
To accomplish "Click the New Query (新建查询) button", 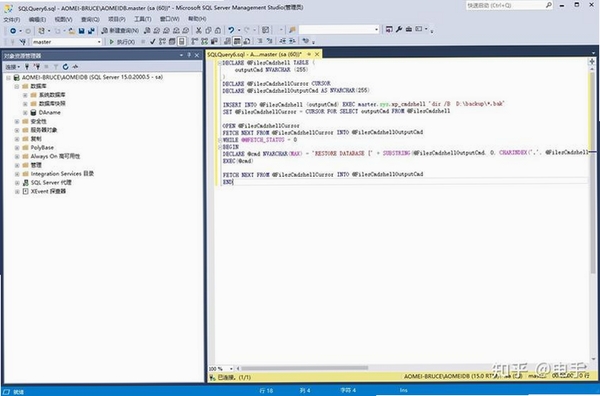I will coord(120,30).
